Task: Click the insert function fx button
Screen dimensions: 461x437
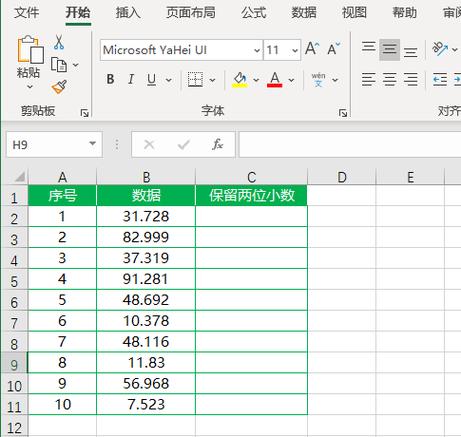Action: (218, 145)
